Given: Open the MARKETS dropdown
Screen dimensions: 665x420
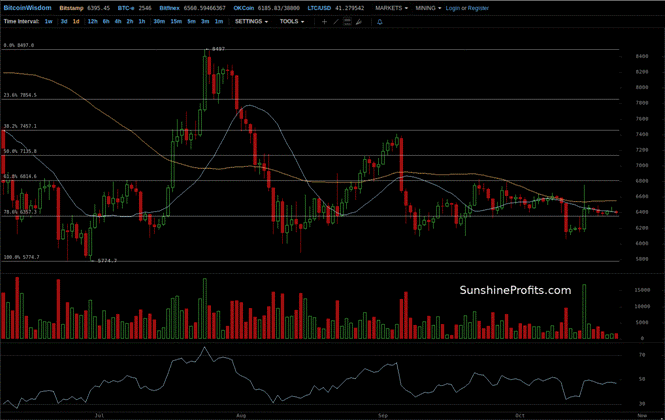Looking at the screenshot, I should tap(392, 7).
